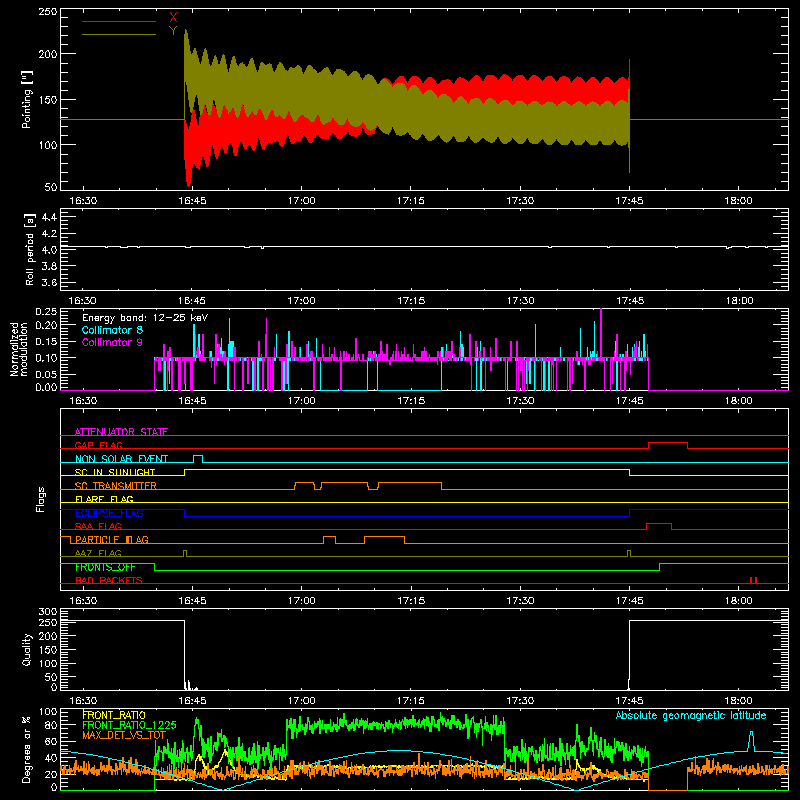Click the green FRONTS_OFF label
This screenshot has width=800, height=800.
point(105,567)
